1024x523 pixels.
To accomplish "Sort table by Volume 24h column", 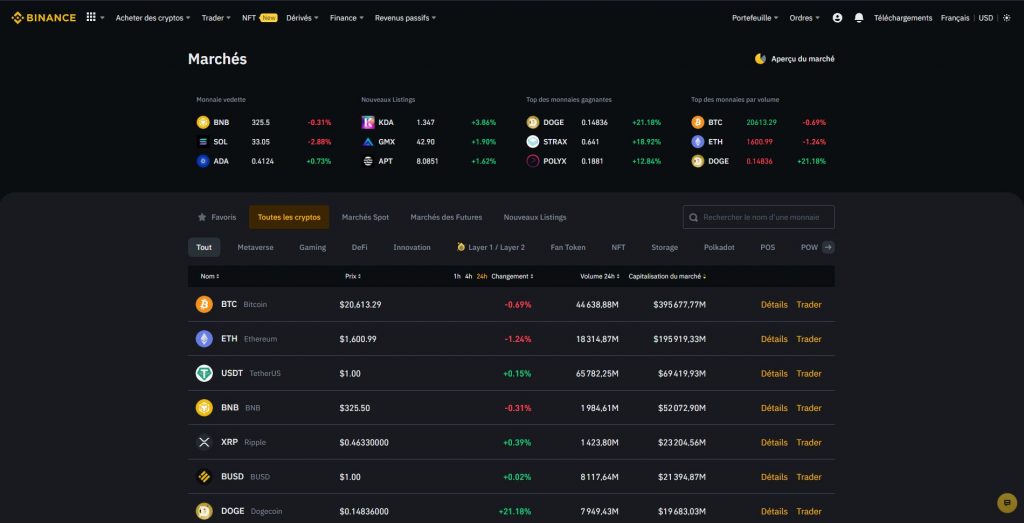I will tap(601, 276).
